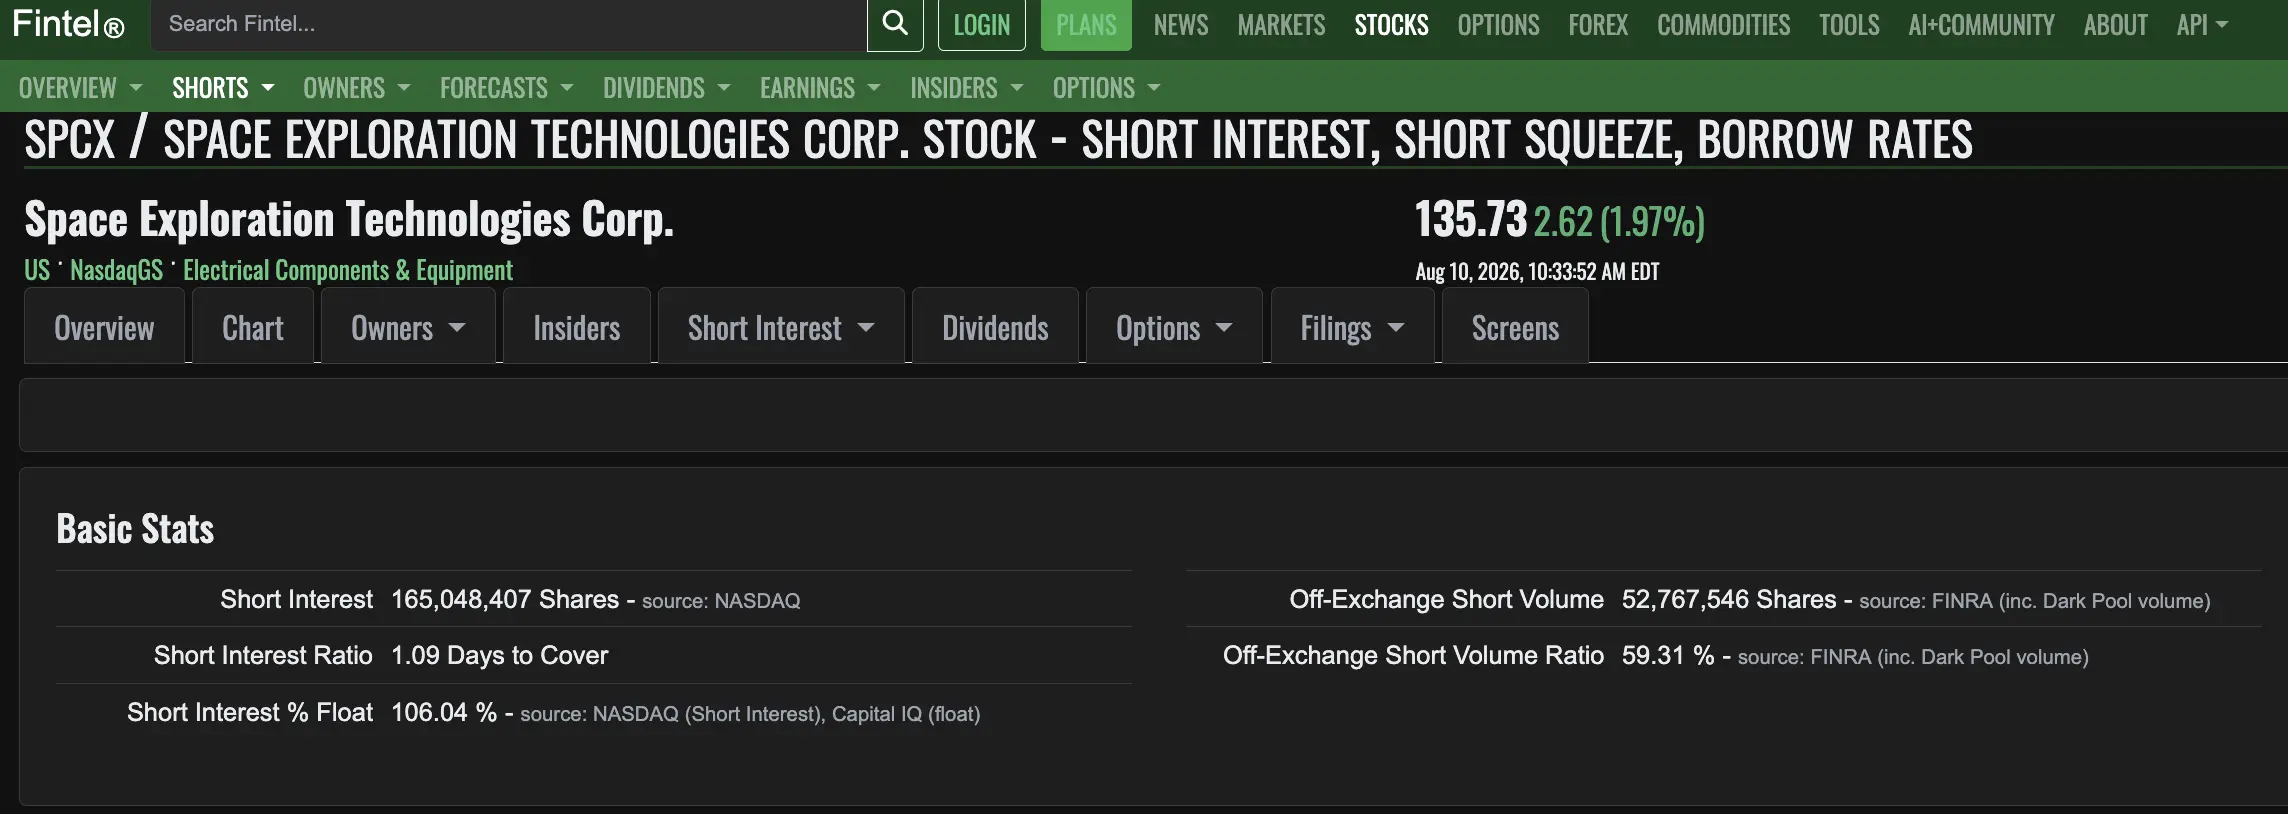Click the 135.73 stock price
The image size is (2288, 814).
click(x=1471, y=220)
